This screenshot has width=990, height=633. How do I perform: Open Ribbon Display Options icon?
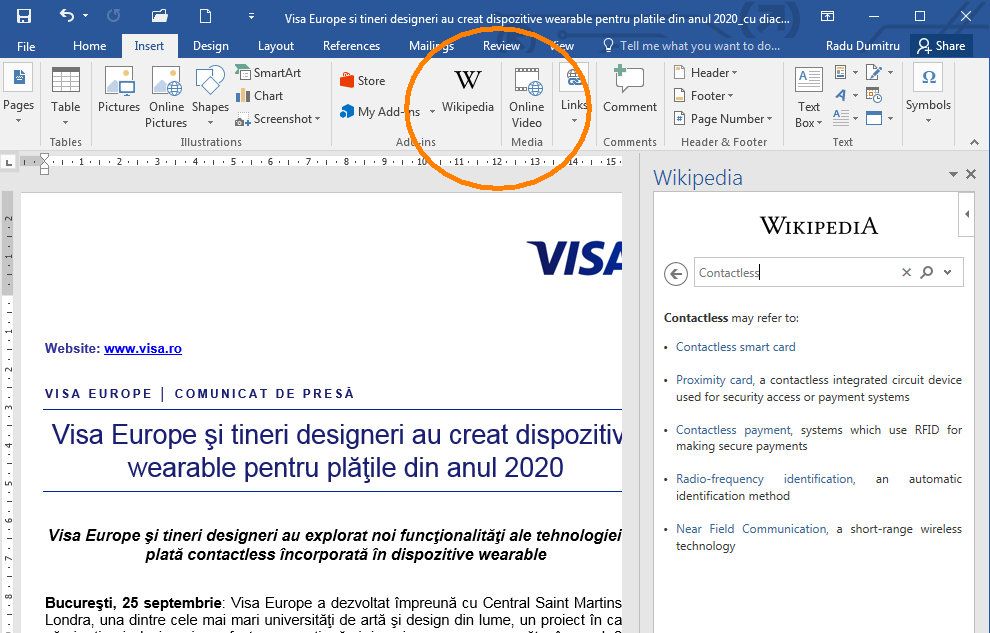[827, 16]
